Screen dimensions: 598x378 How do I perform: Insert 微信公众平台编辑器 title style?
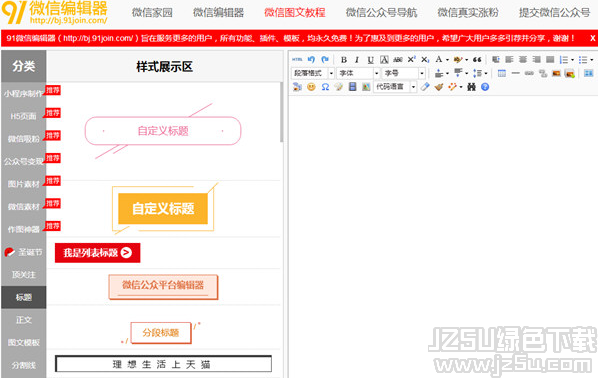pyautogui.click(x=163, y=286)
